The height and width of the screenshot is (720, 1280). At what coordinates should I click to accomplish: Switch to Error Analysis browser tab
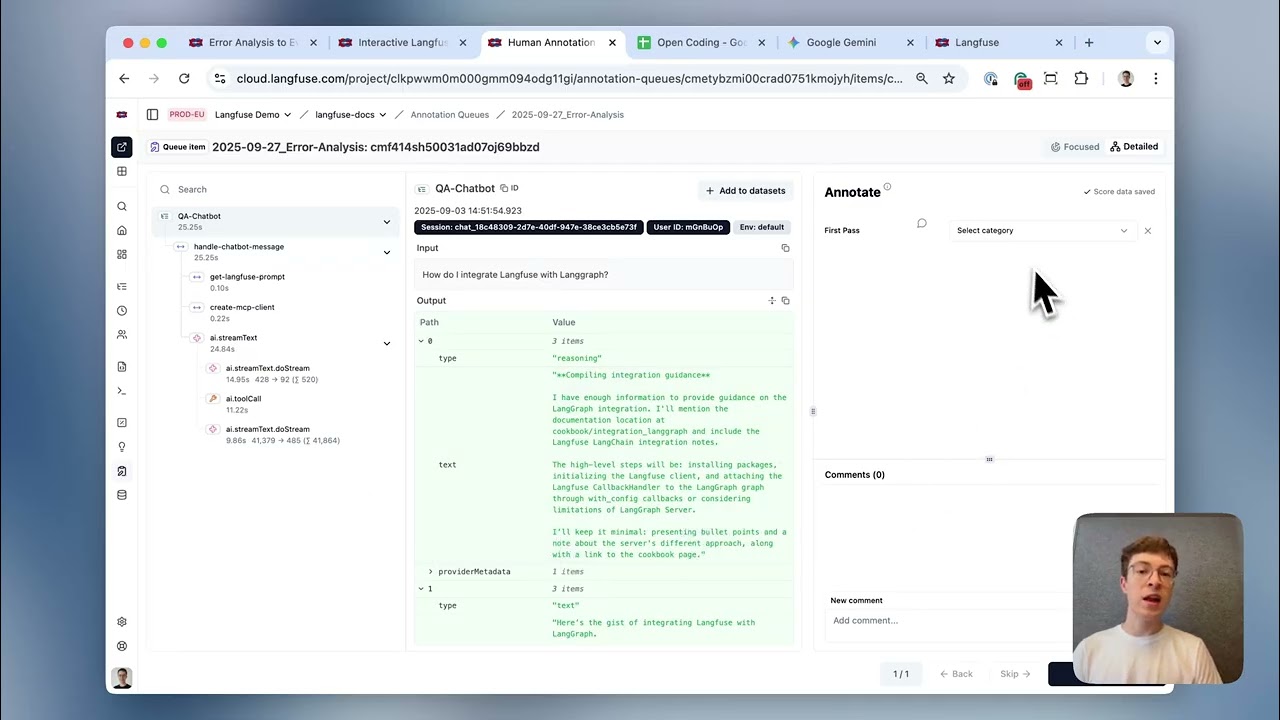tap(253, 43)
